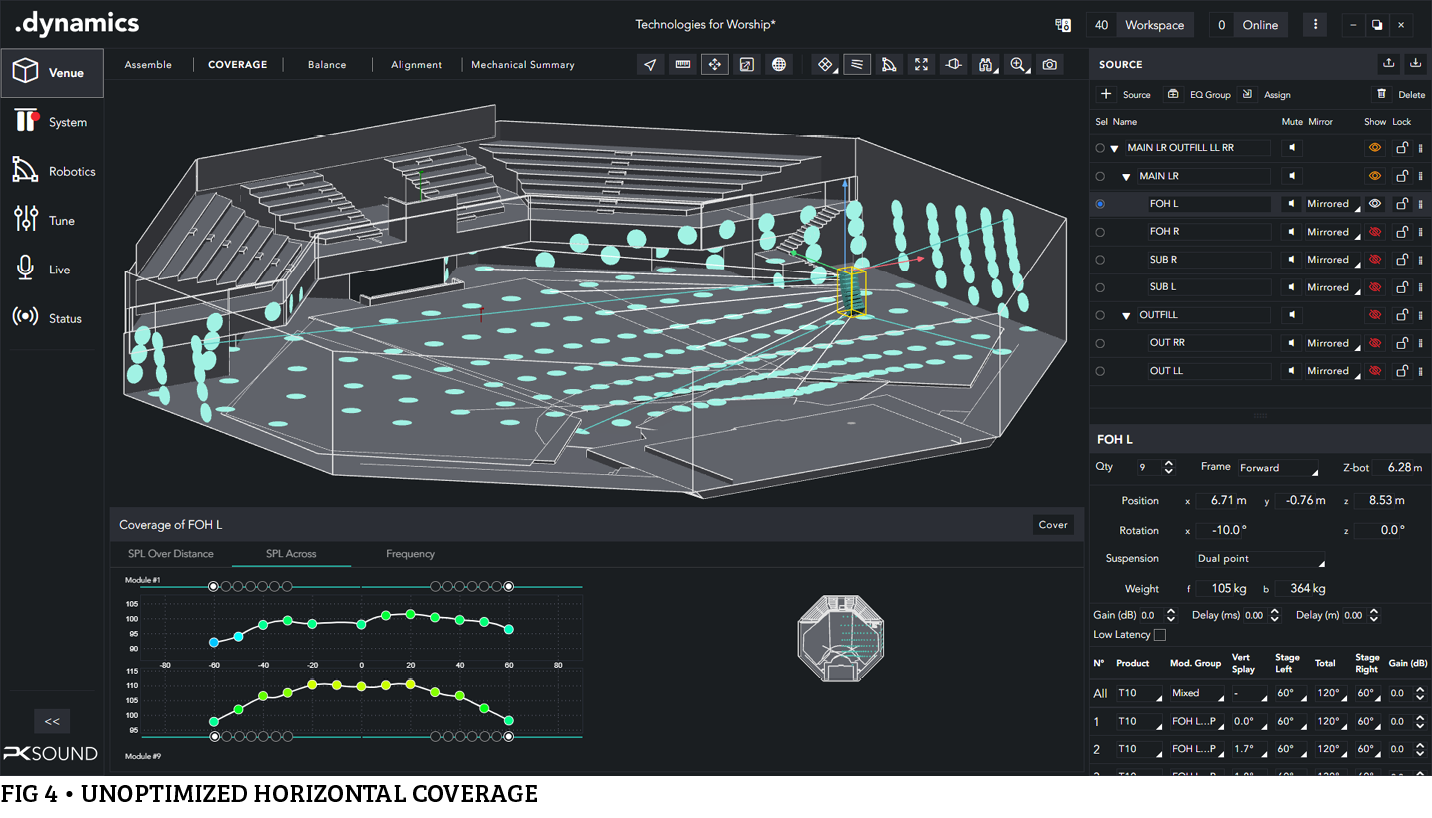Show the hidden SUB R source
The image size is (1432, 818).
tap(1375, 260)
